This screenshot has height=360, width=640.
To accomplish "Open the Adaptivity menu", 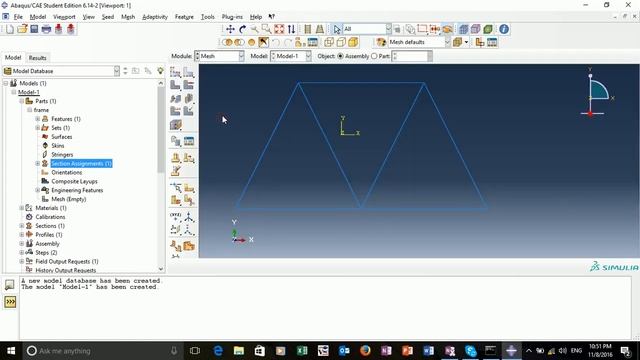I will [x=155, y=17].
